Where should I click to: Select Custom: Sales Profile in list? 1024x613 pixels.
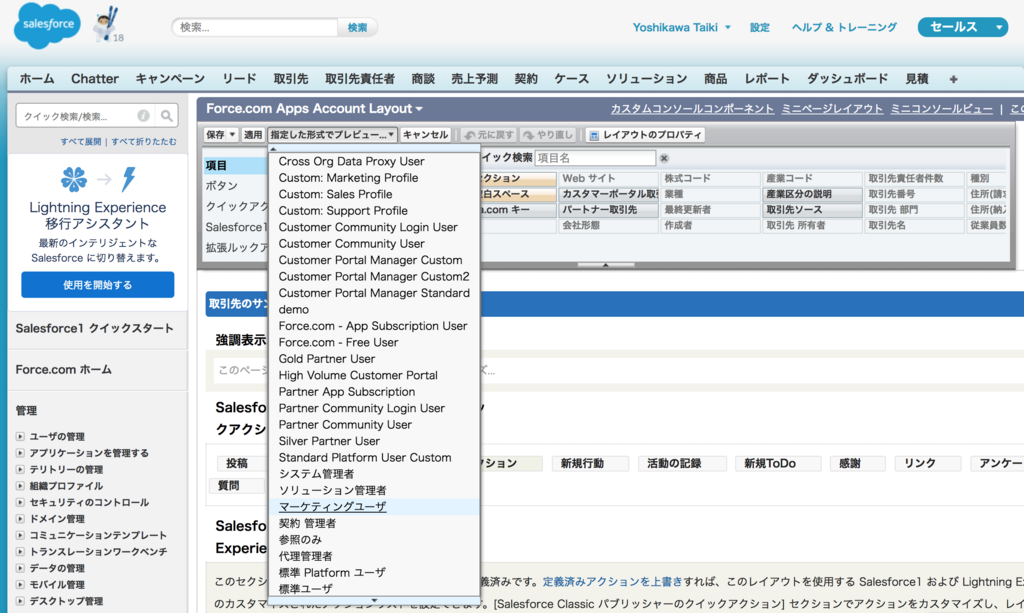(x=335, y=194)
